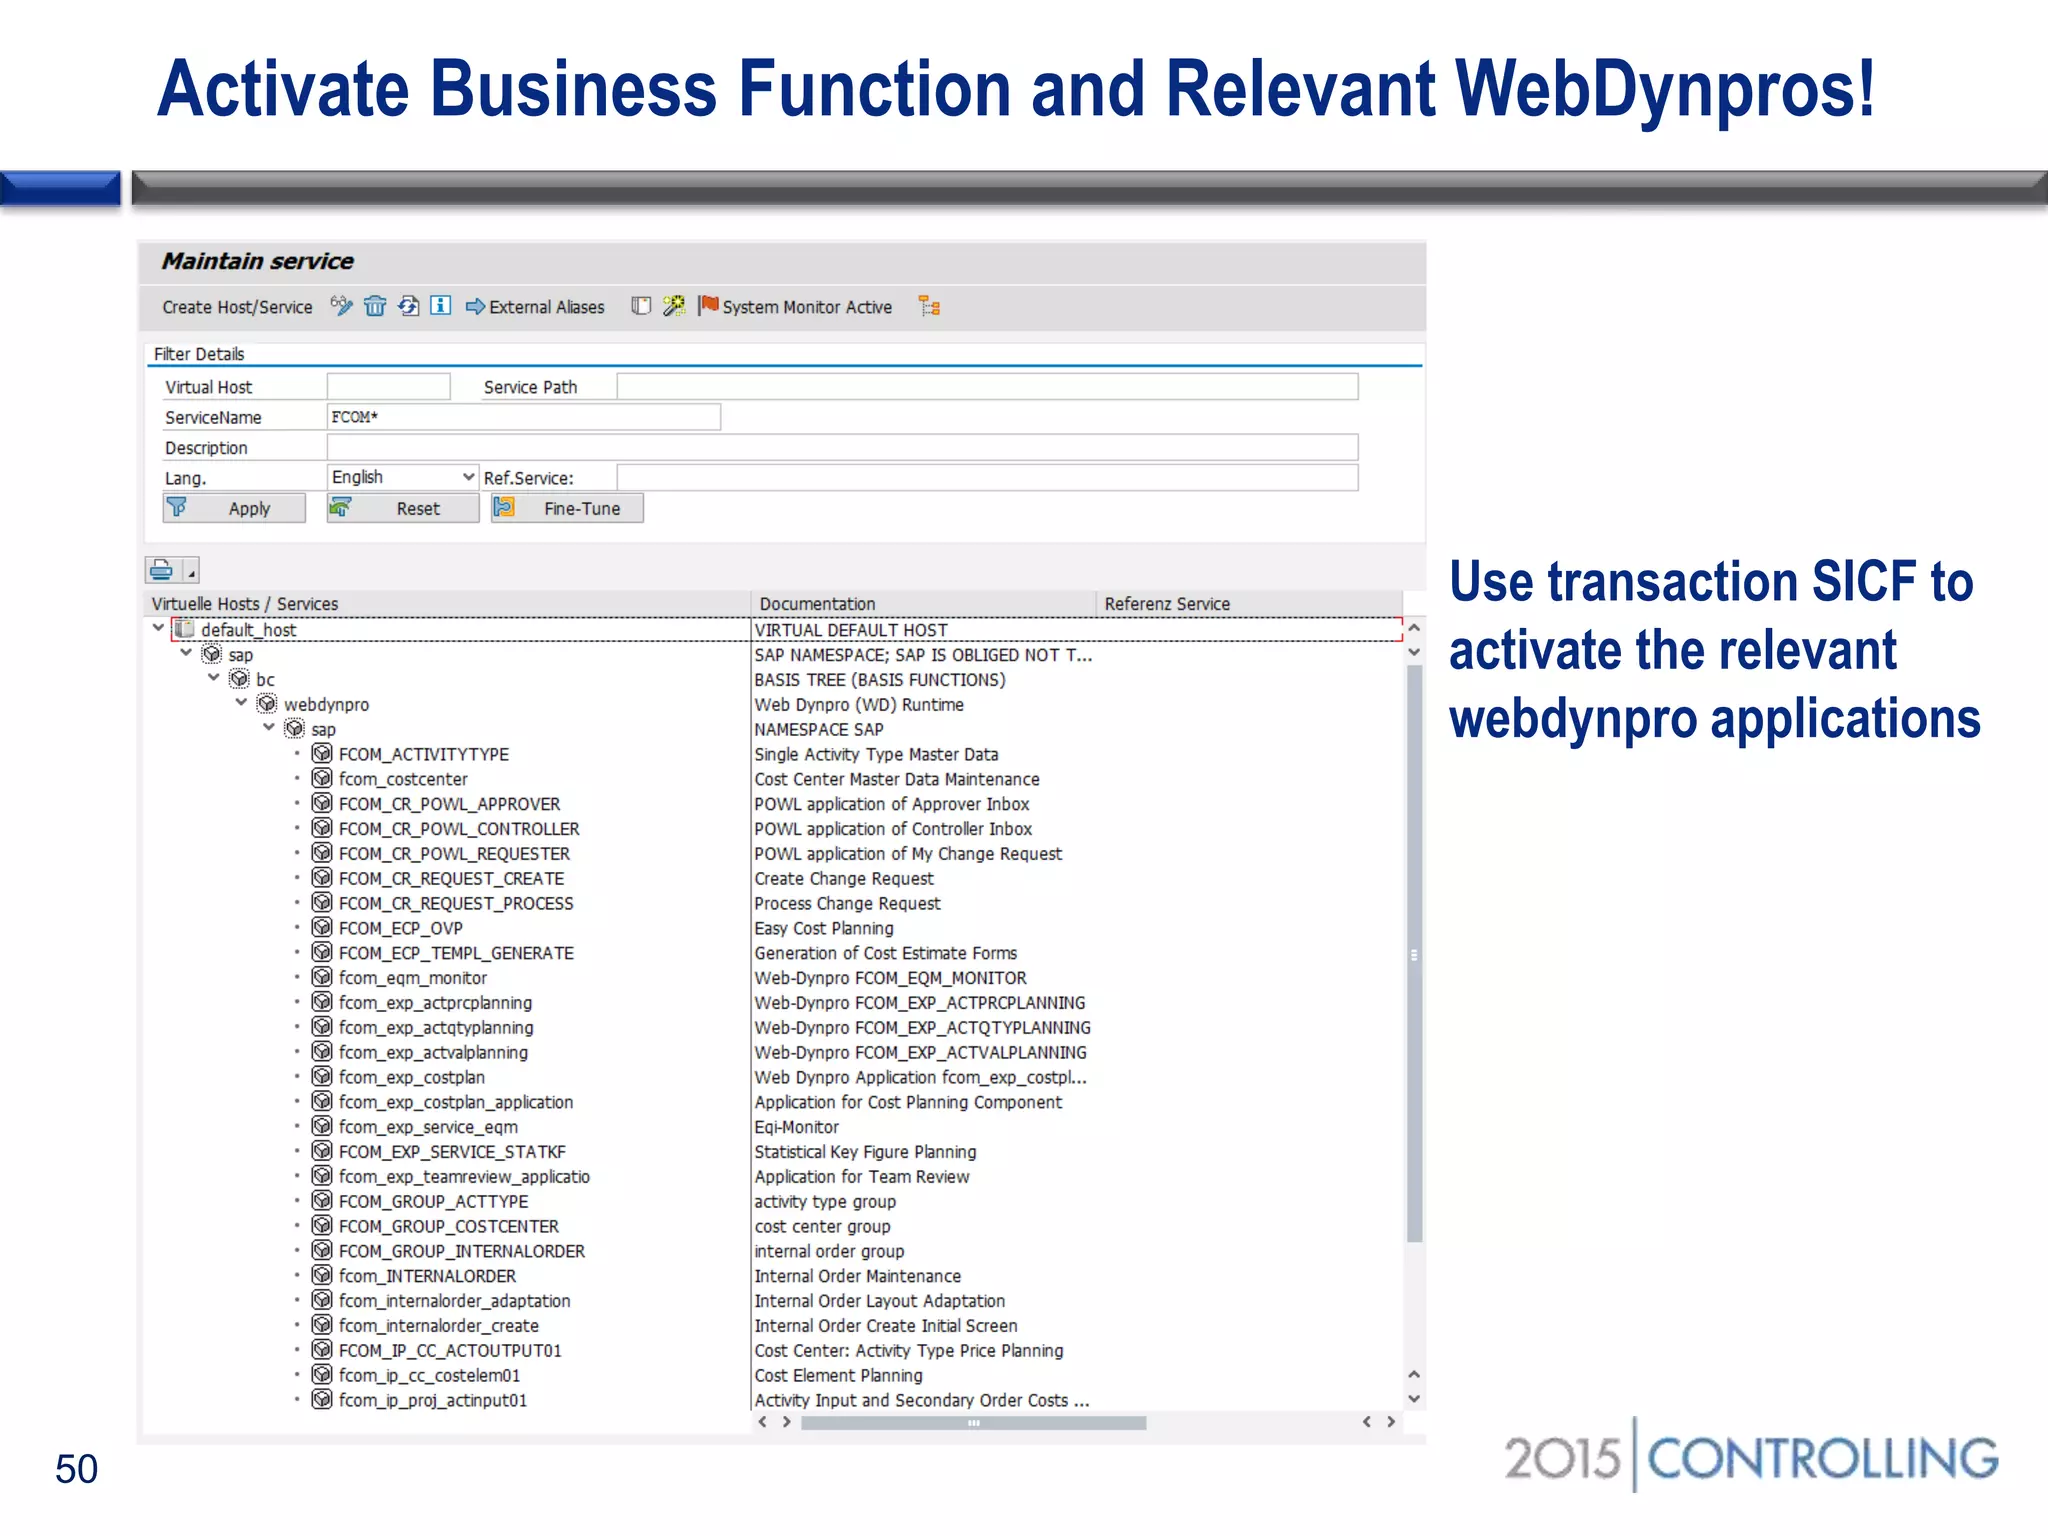Collapse the bc tree node
2048x1536 pixels.
pyautogui.click(x=213, y=678)
